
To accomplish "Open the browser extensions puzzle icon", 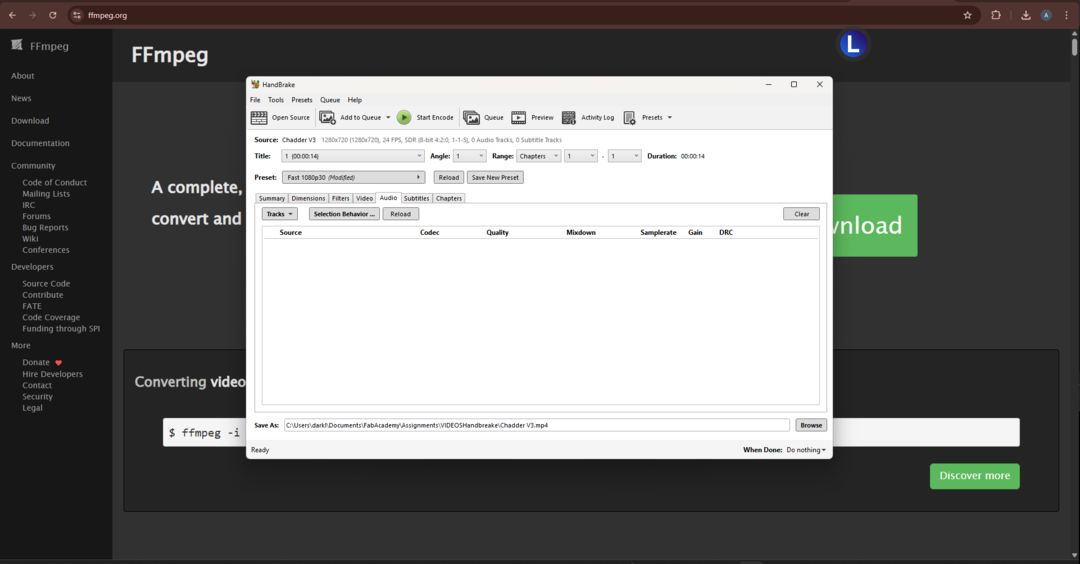I will [996, 15].
